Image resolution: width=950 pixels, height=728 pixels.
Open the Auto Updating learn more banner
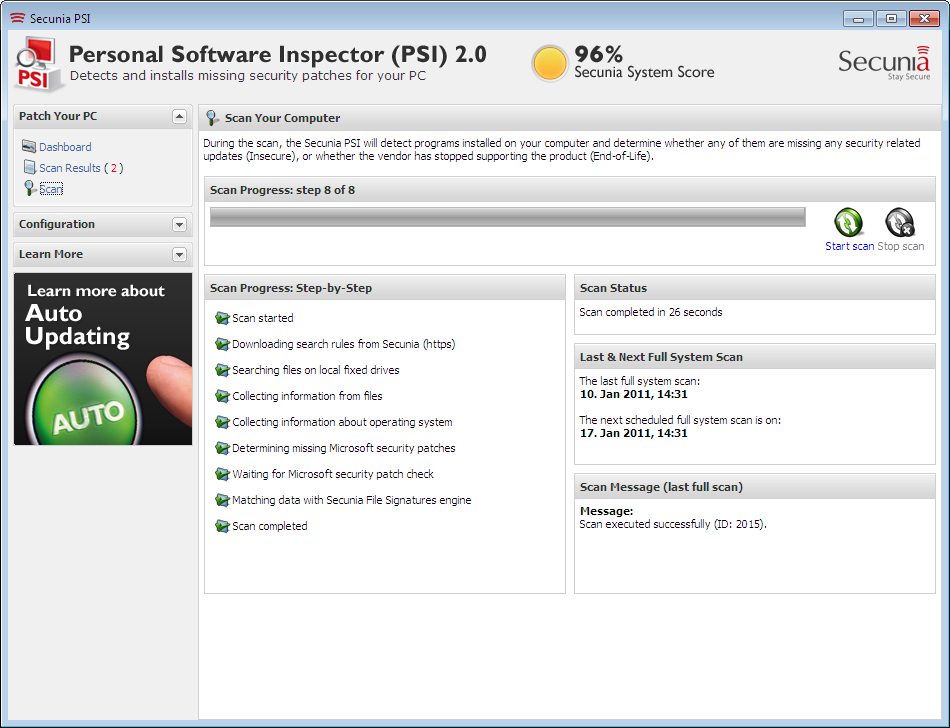[103, 359]
